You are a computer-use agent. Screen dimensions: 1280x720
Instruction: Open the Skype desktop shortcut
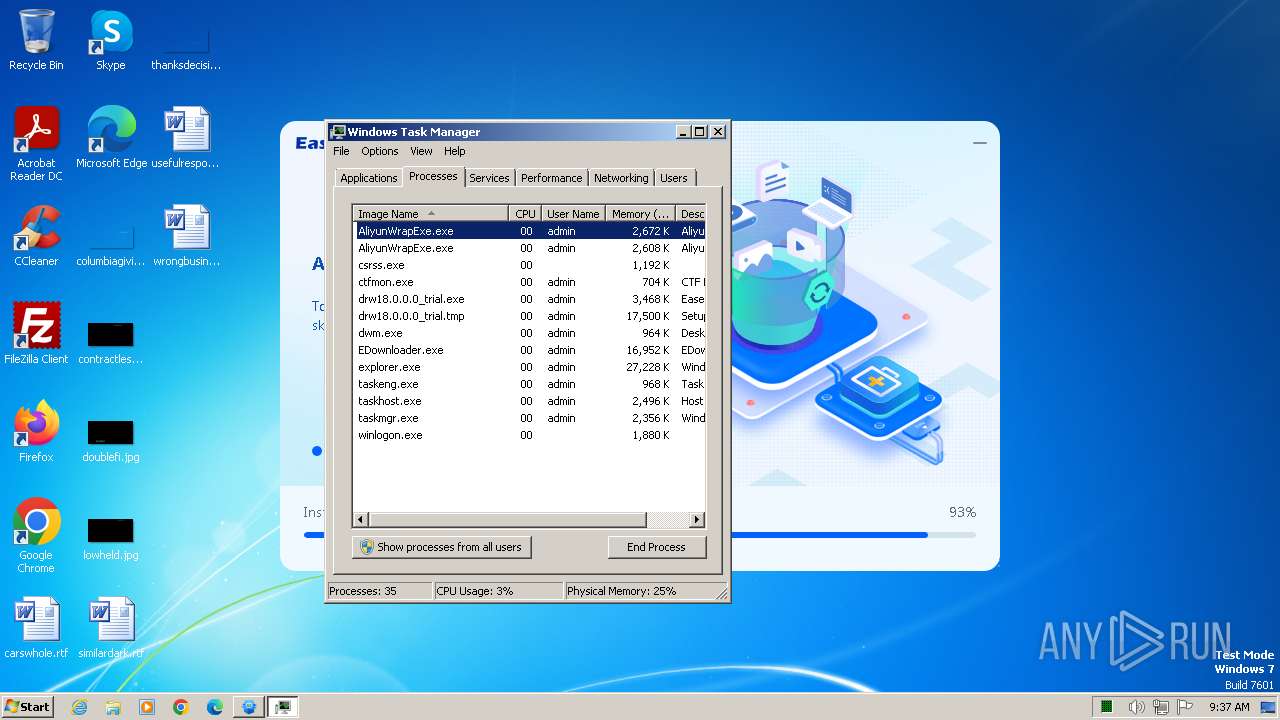(x=110, y=40)
